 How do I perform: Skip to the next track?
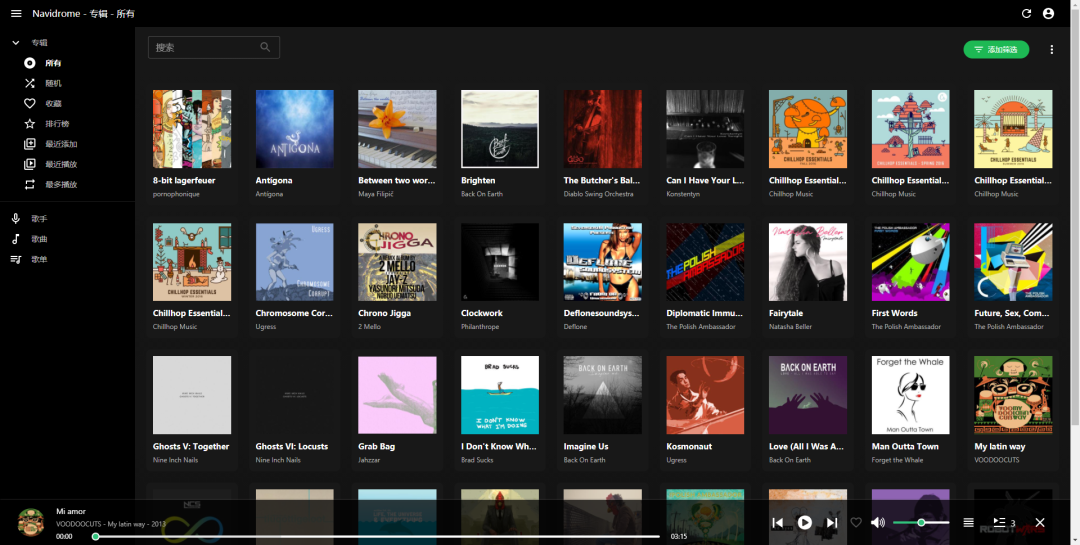(832, 523)
